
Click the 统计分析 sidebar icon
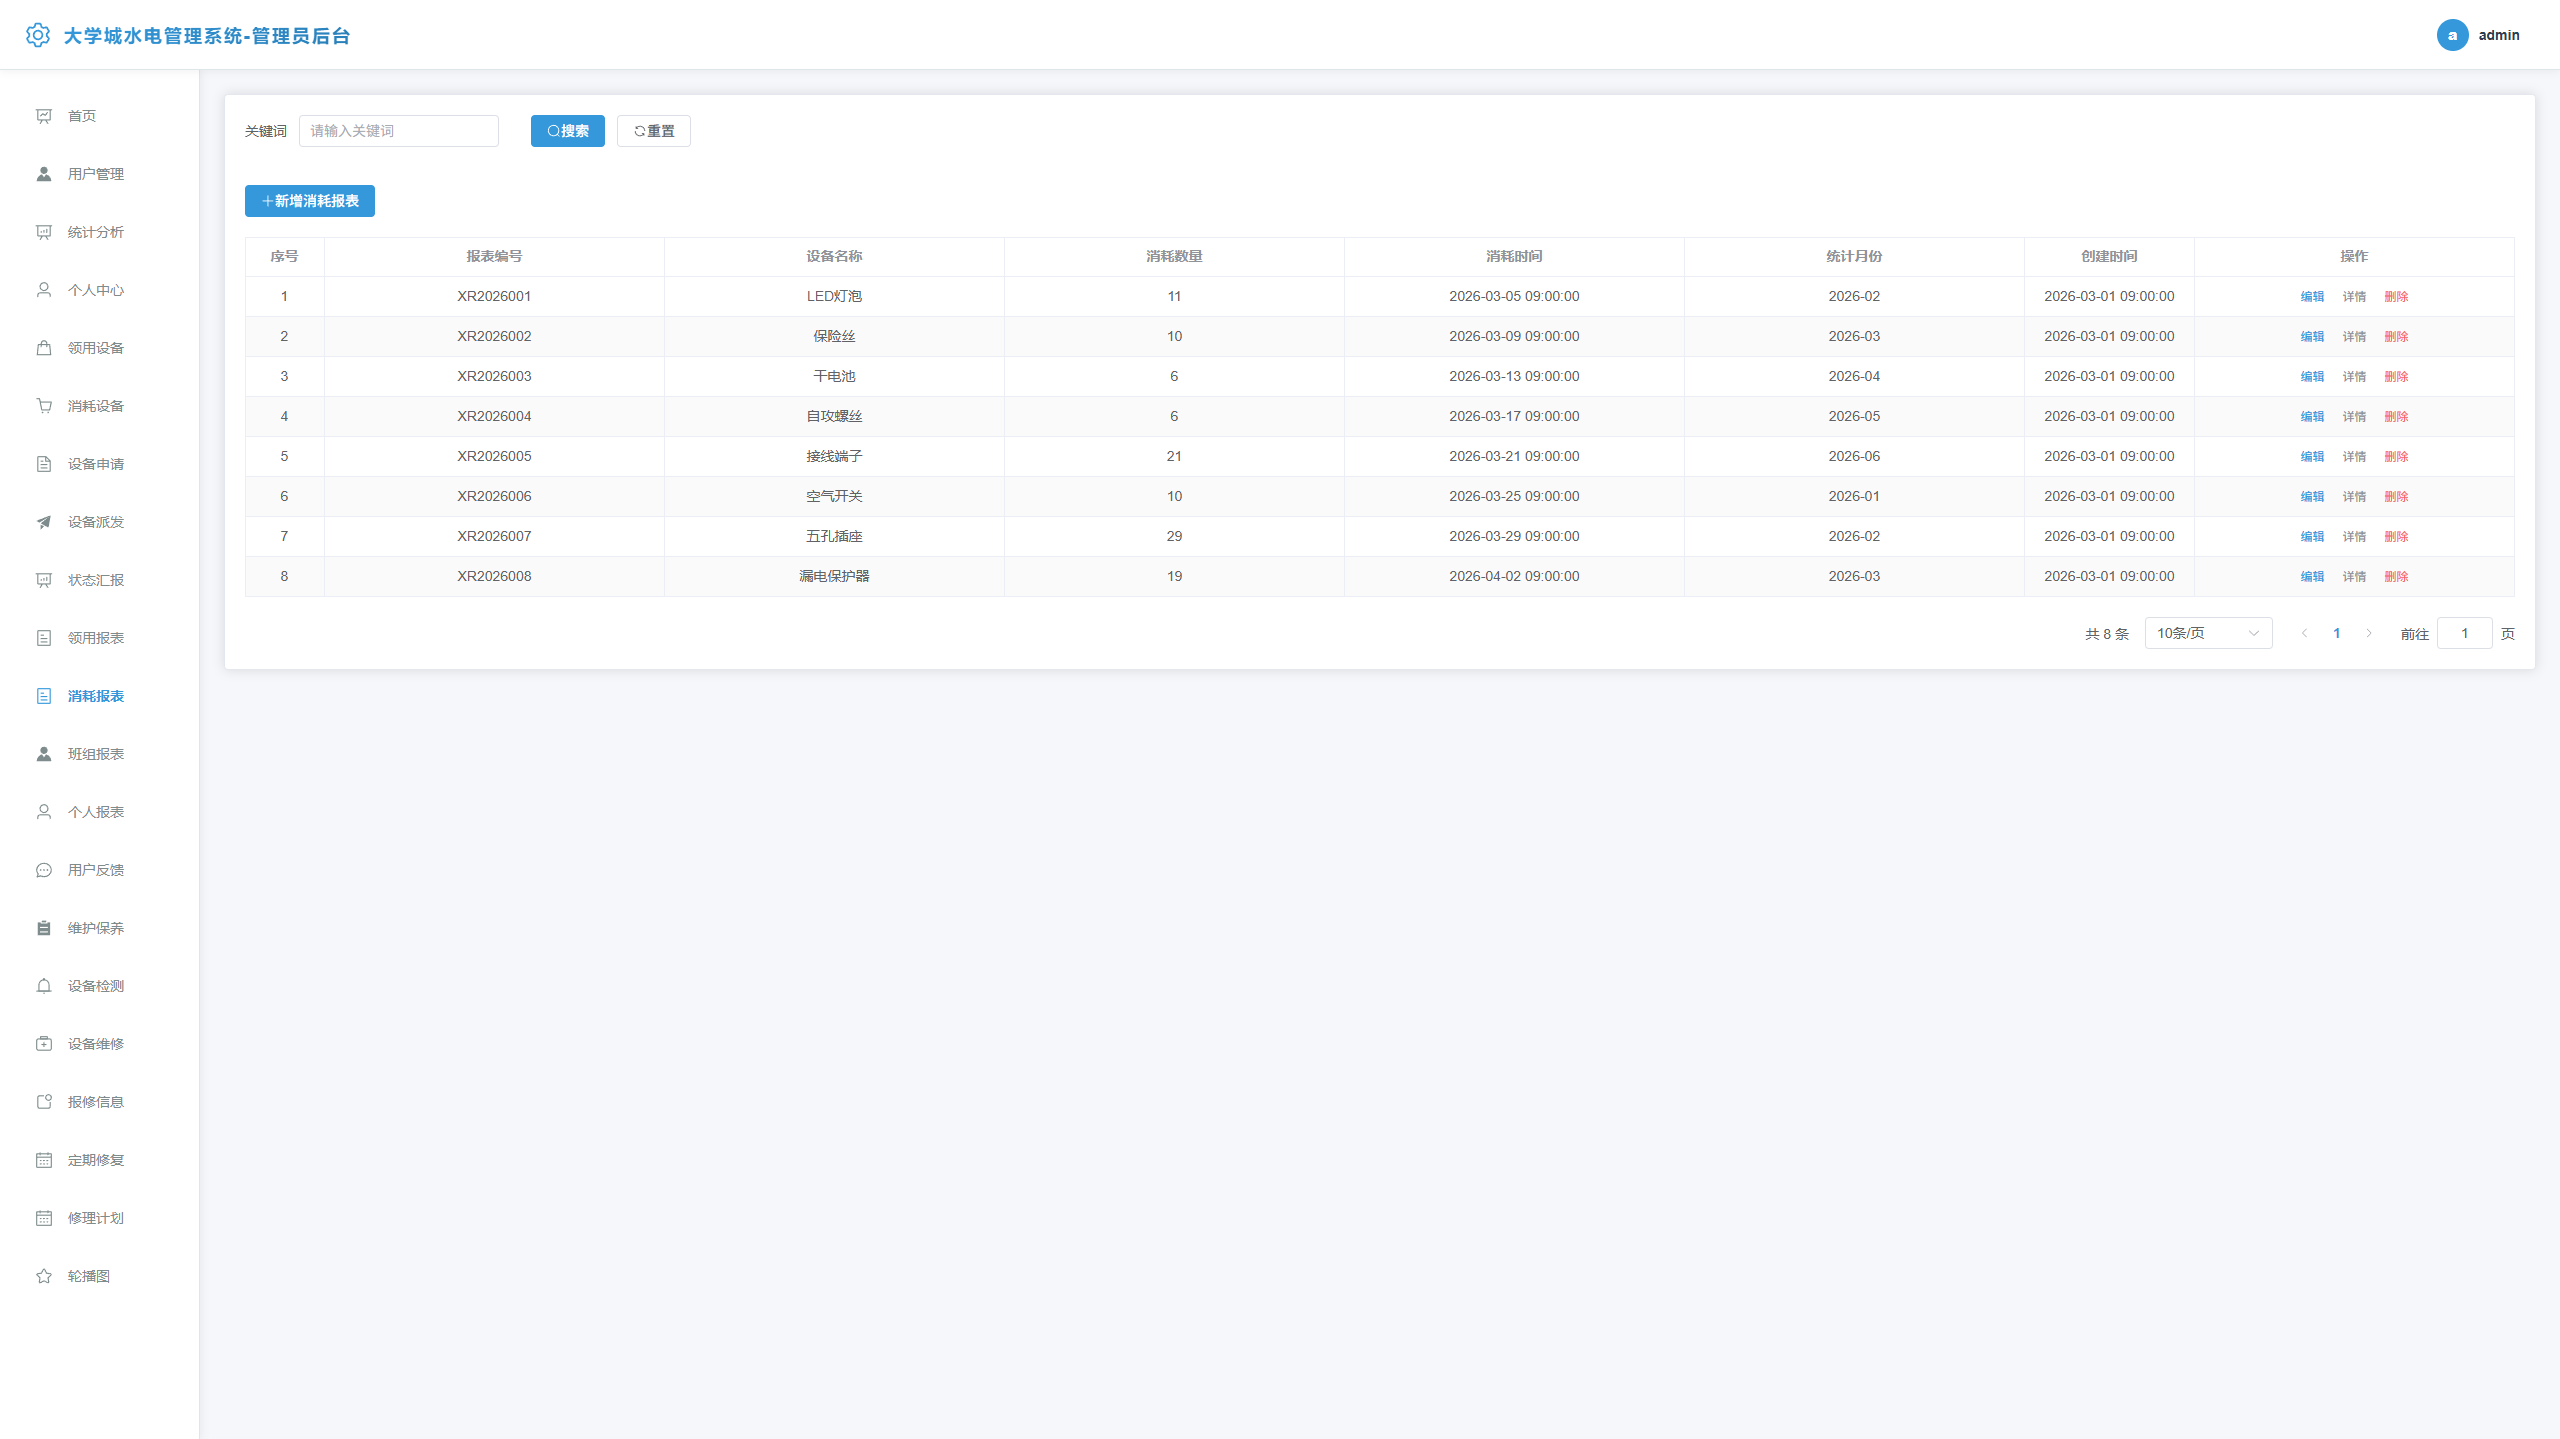(x=44, y=232)
